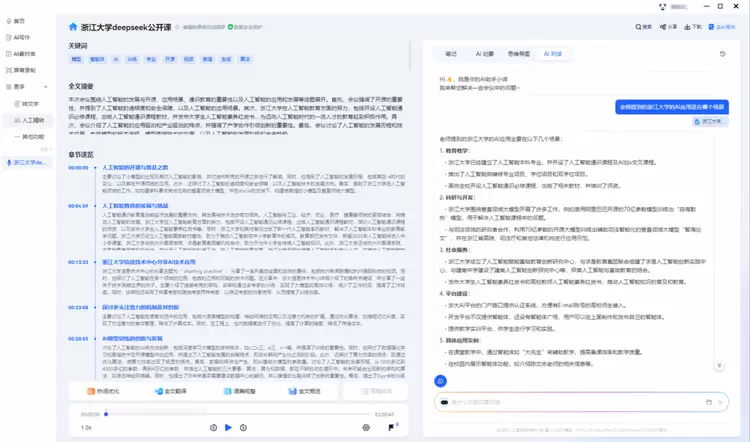Click the home icon beside the title
Screen dimensions: 750x442
click(73, 27)
